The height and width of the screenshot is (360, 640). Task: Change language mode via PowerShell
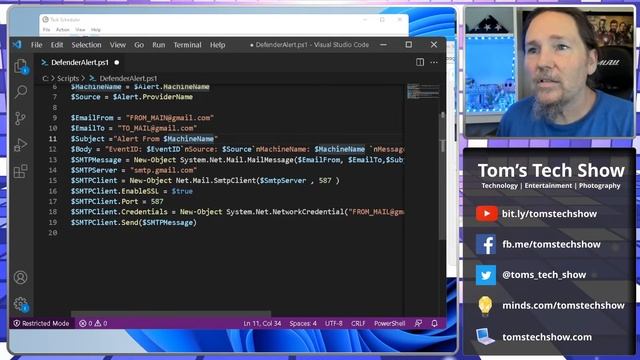tap(389, 323)
